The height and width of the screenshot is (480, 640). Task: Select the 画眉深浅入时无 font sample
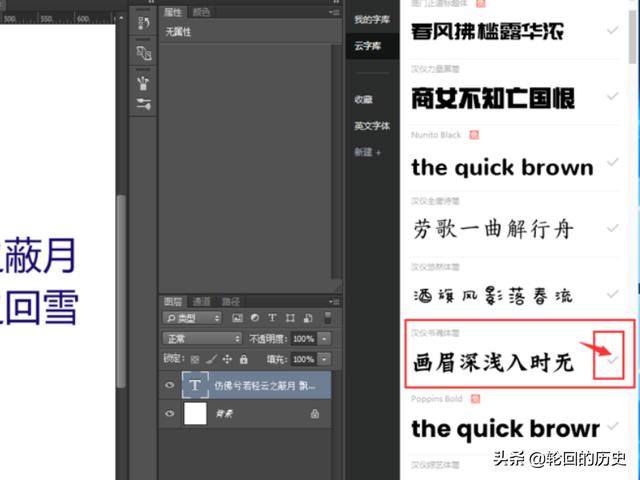493,363
